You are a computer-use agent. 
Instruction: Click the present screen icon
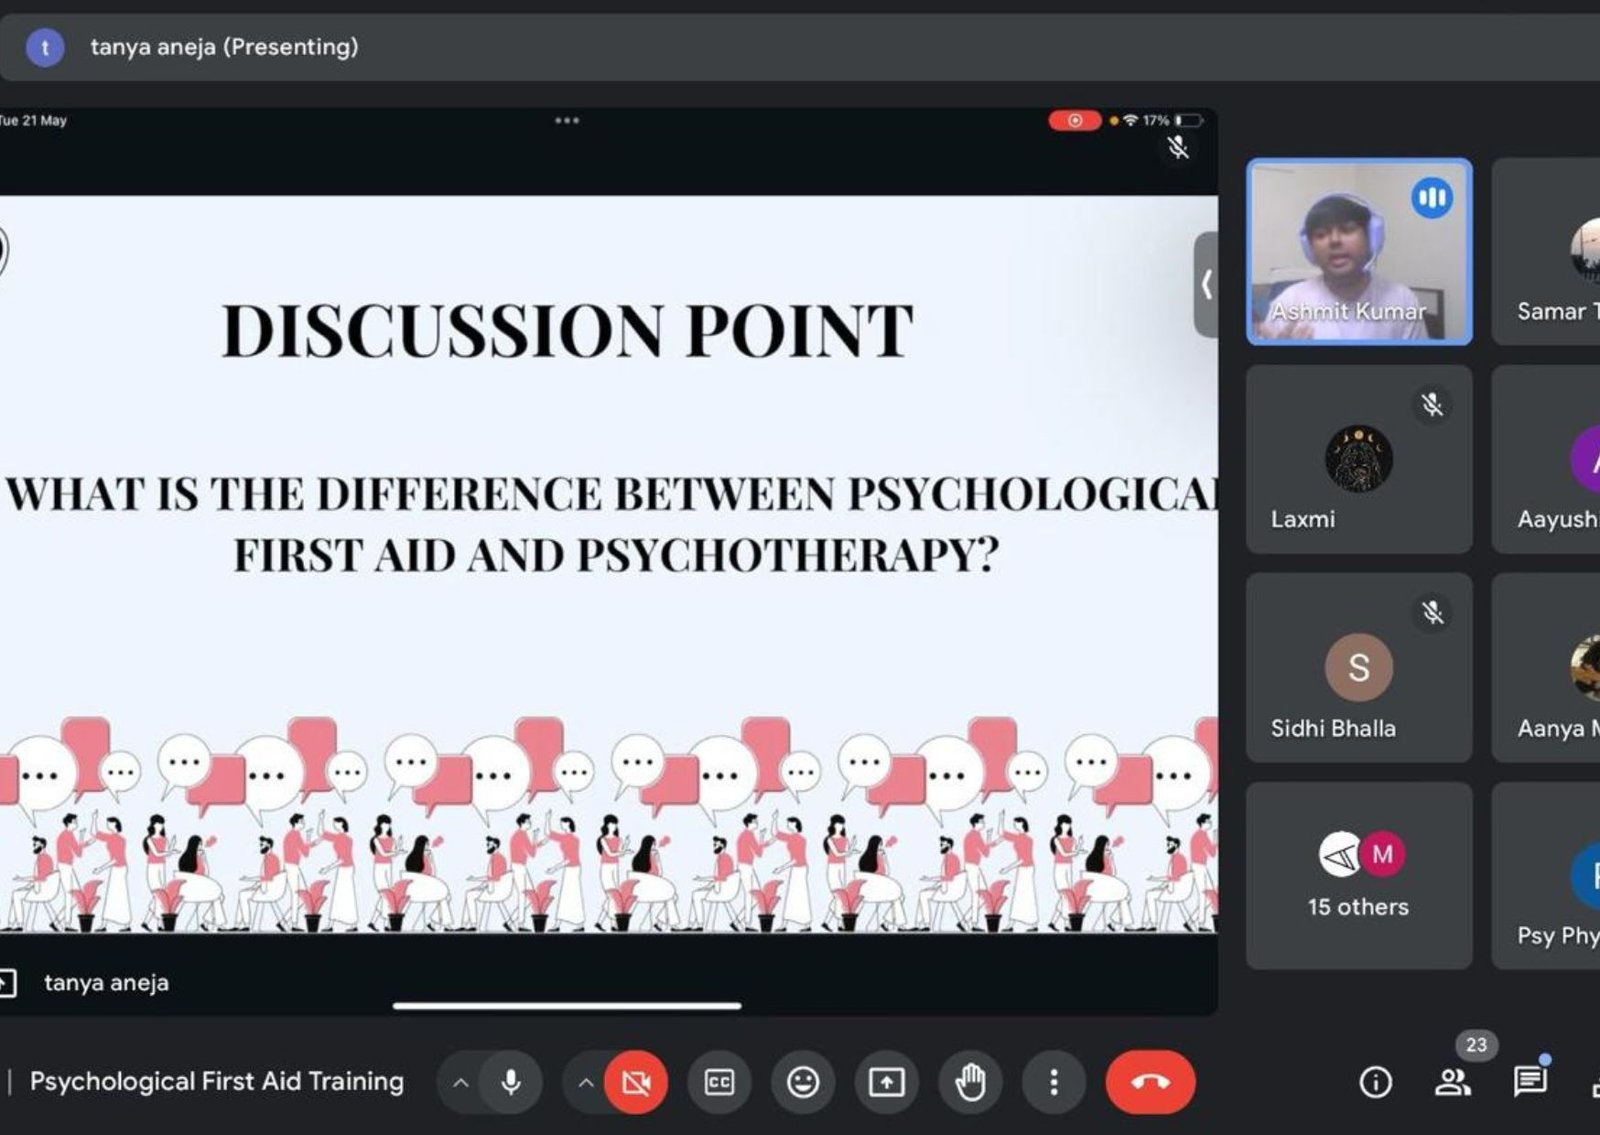(x=886, y=1082)
